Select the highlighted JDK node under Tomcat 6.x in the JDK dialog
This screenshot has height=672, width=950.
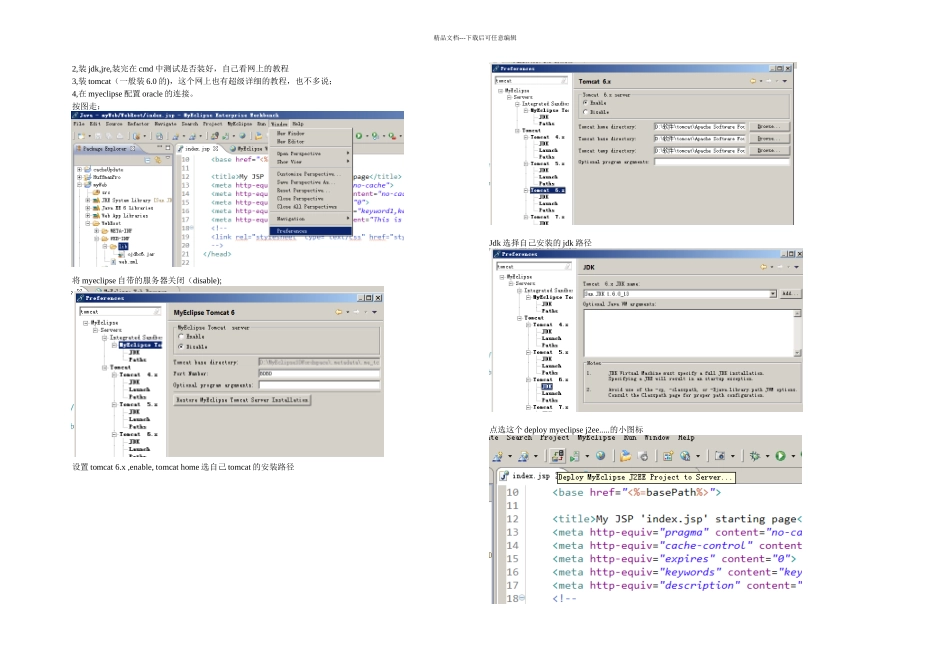pyautogui.click(x=546, y=386)
